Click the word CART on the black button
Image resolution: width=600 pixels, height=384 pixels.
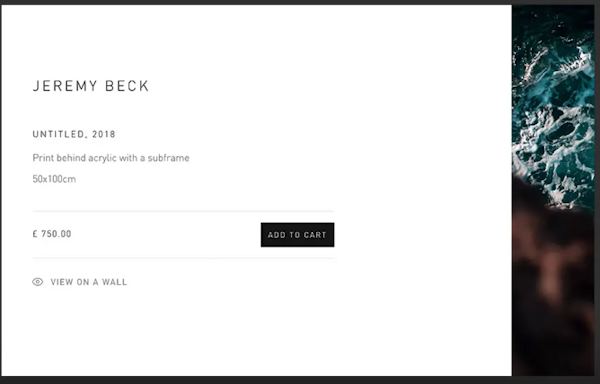pos(315,235)
